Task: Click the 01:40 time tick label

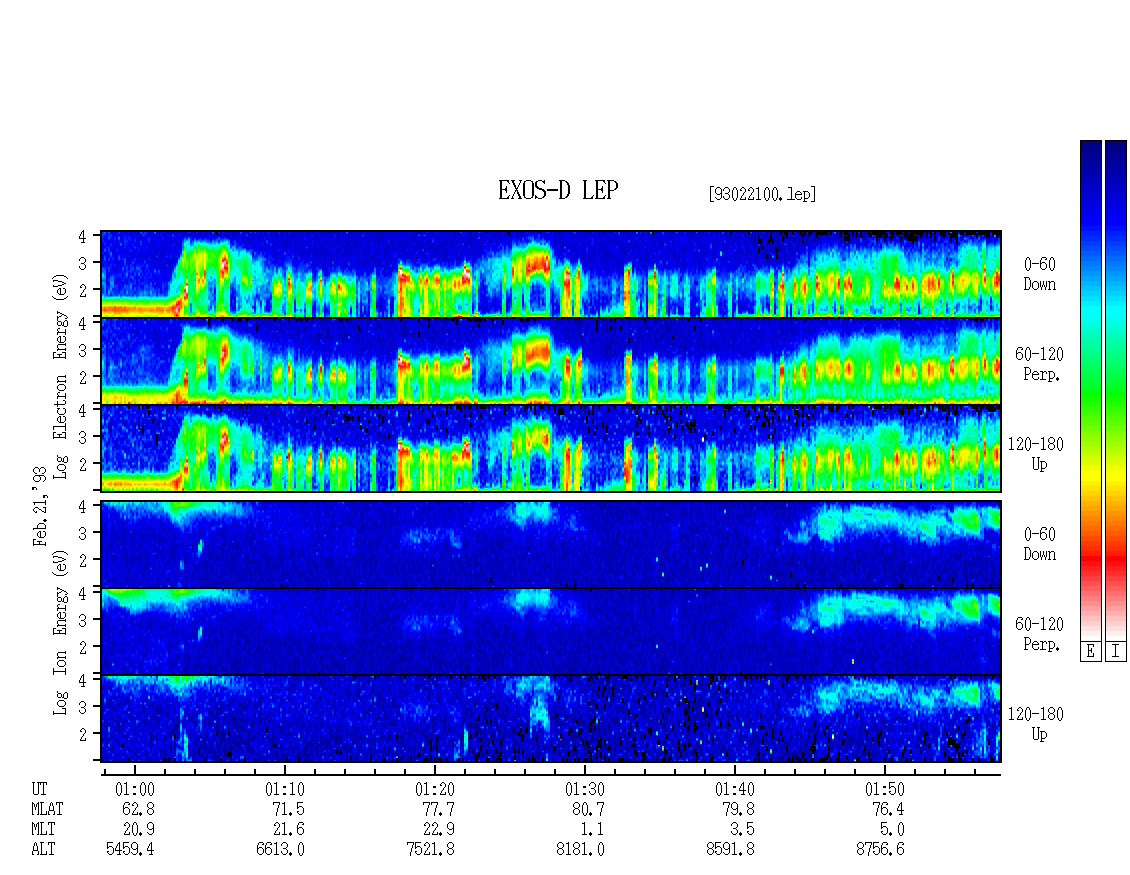Action: 734,789
